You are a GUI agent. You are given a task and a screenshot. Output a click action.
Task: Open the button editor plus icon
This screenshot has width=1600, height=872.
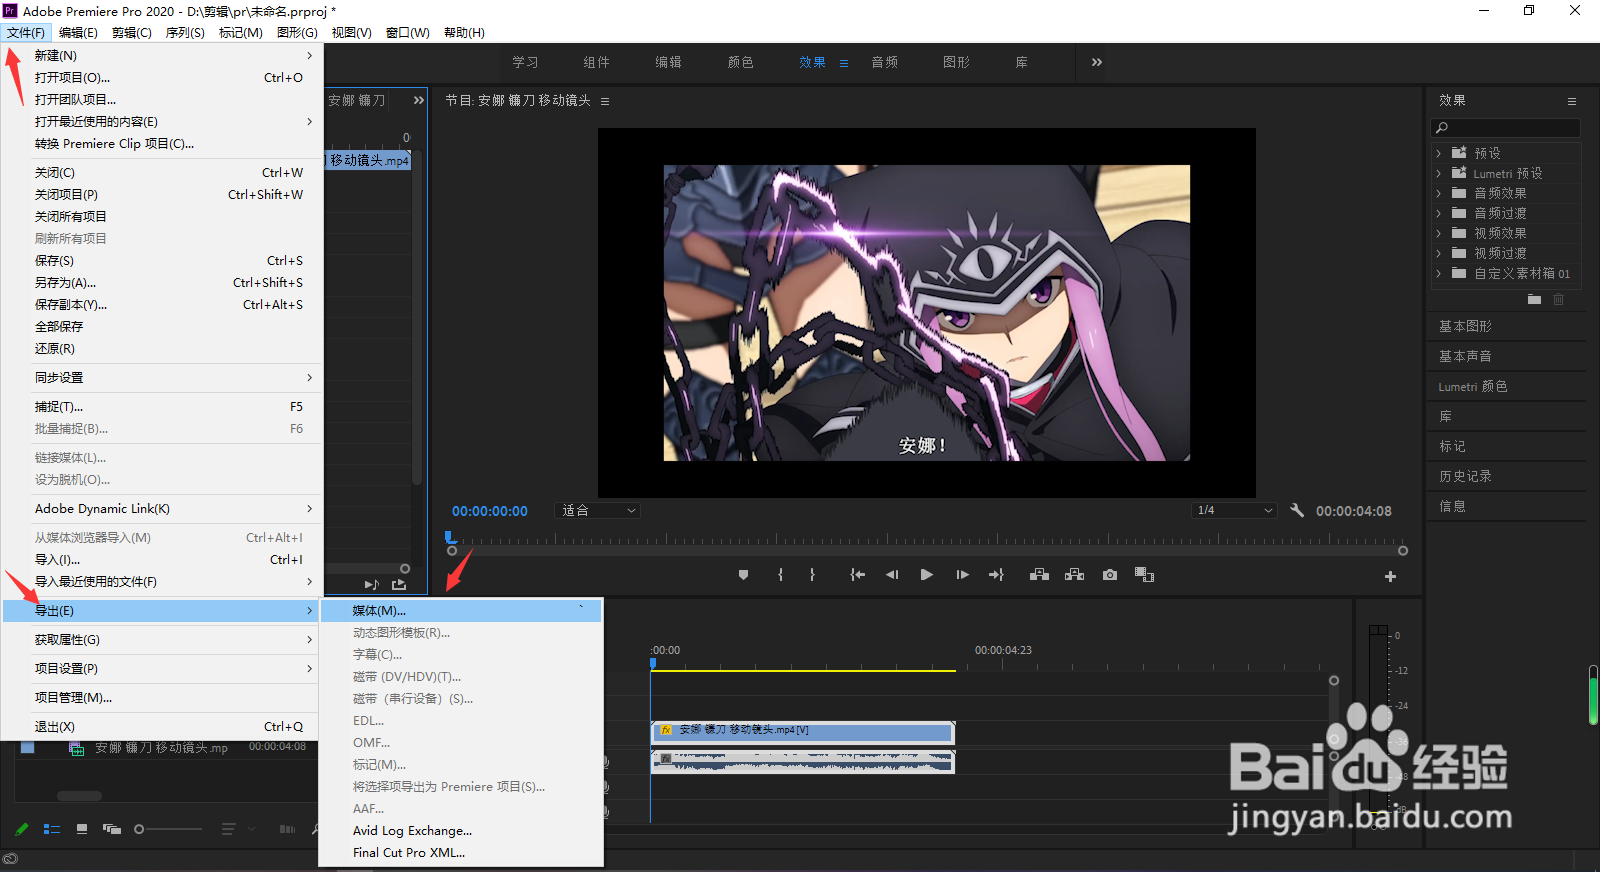tap(1390, 576)
